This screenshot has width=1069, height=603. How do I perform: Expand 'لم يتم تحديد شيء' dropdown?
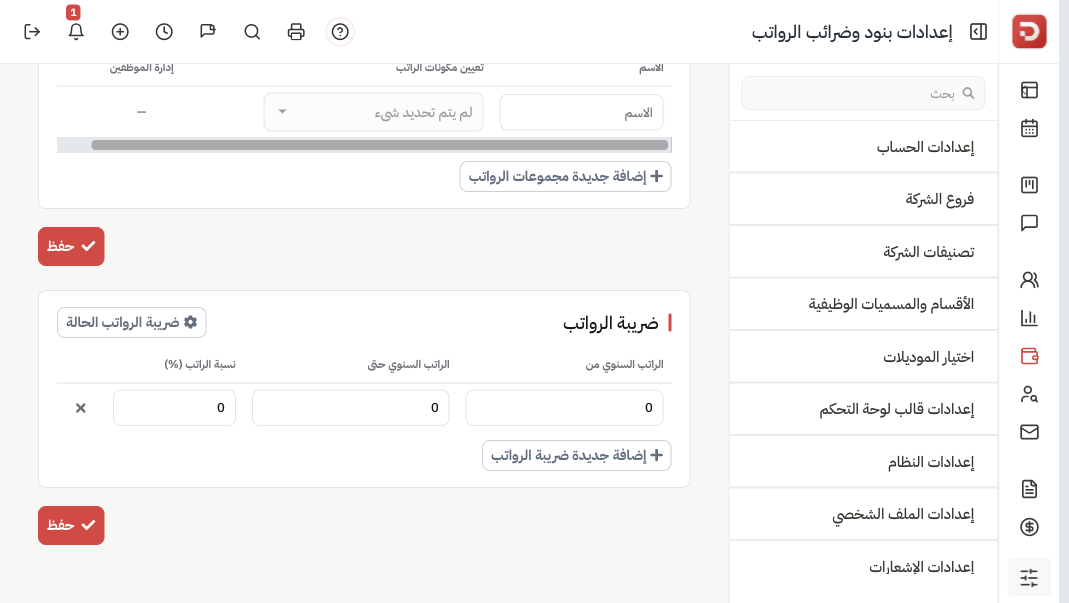374,112
